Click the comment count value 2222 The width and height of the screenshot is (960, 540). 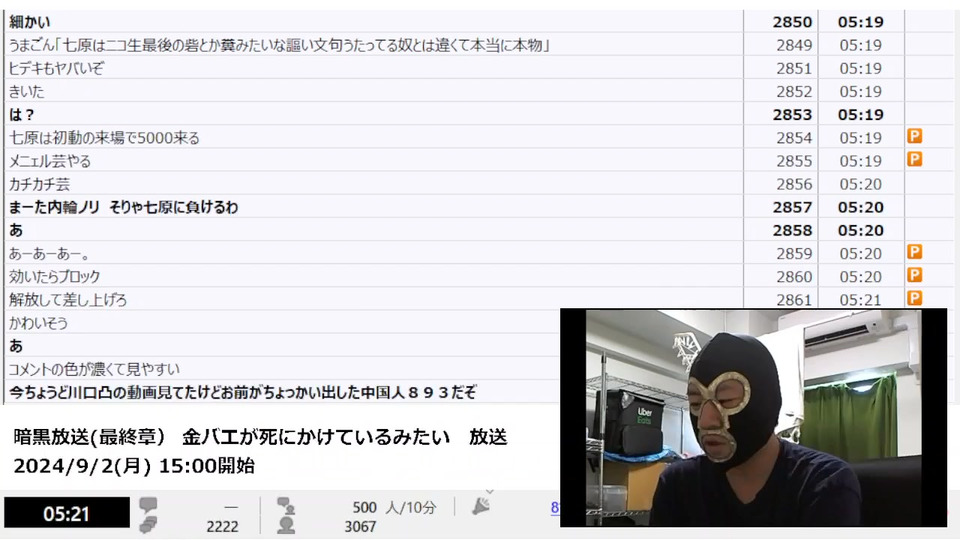(x=222, y=527)
